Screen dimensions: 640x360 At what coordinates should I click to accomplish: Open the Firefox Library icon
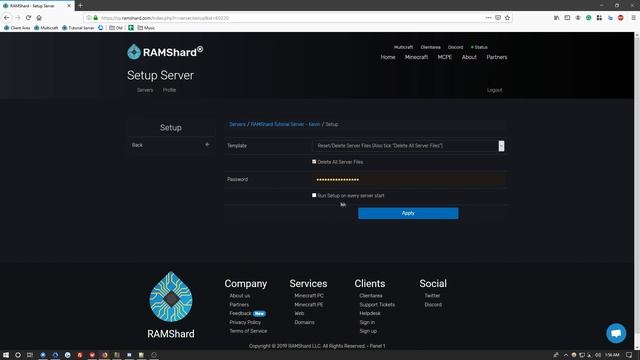click(557, 18)
